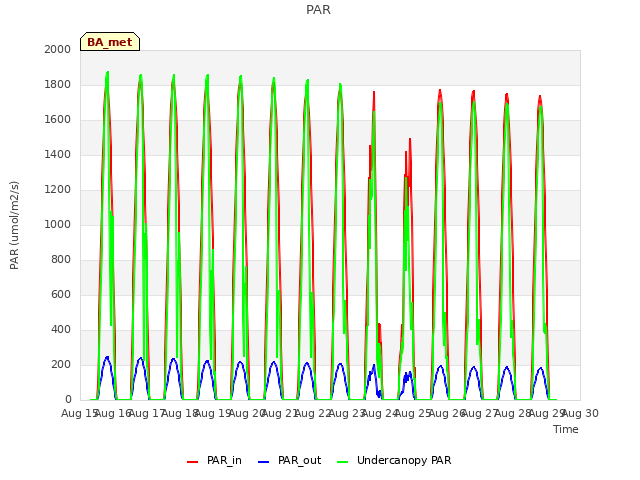Toggle the PAR_out legend label

tap(300, 460)
